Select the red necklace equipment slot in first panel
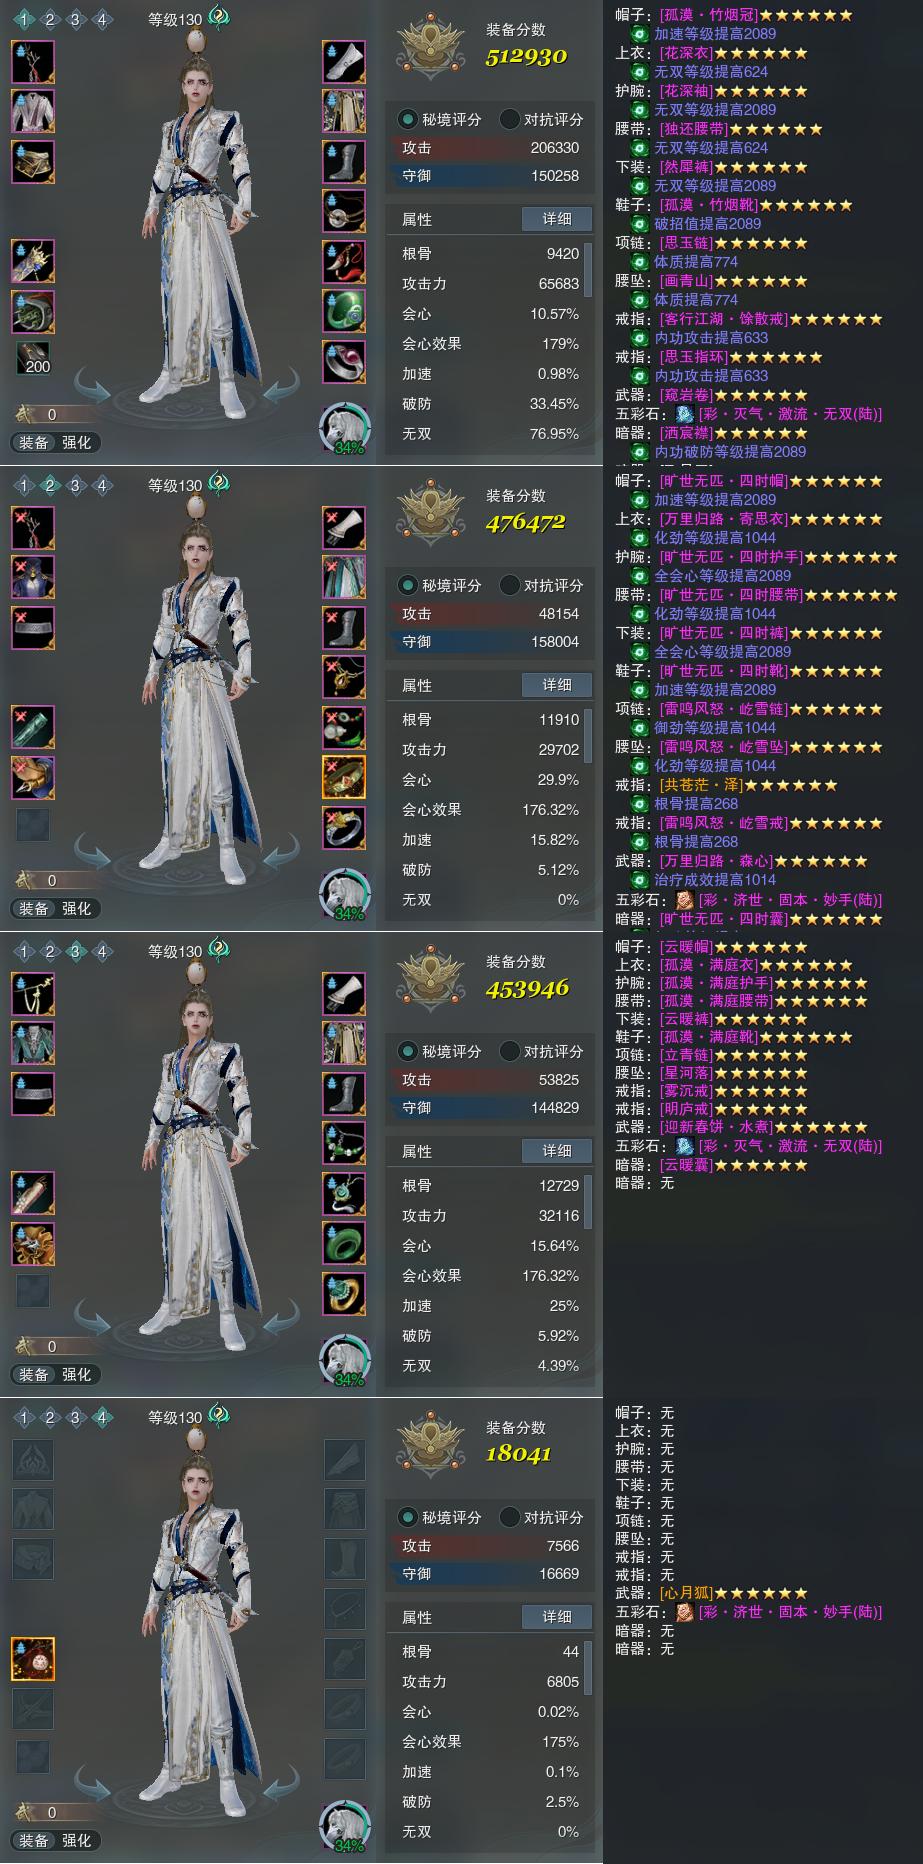 tap(343, 261)
